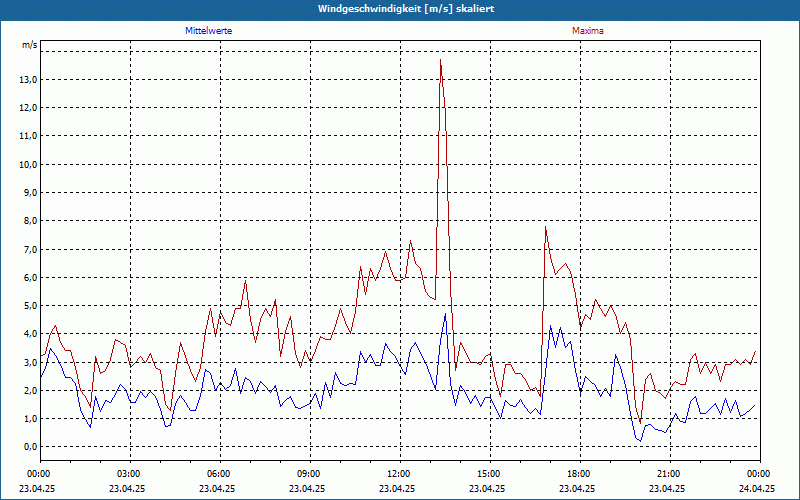This screenshot has width=800, height=500.
Task: Click the chart title Windgeschwindigkeit [m/s] skaliert
Action: pyautogui.click(x=406, y=9)
